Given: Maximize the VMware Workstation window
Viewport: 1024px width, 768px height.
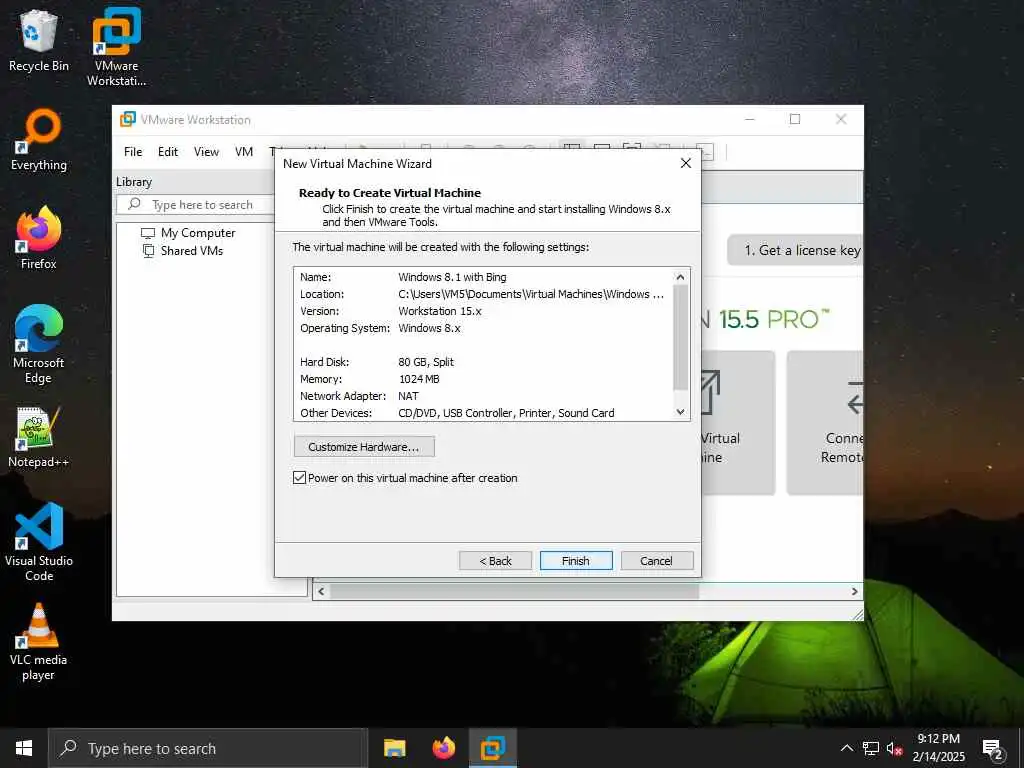Looking at the screenshot, I should pos(795,119).
